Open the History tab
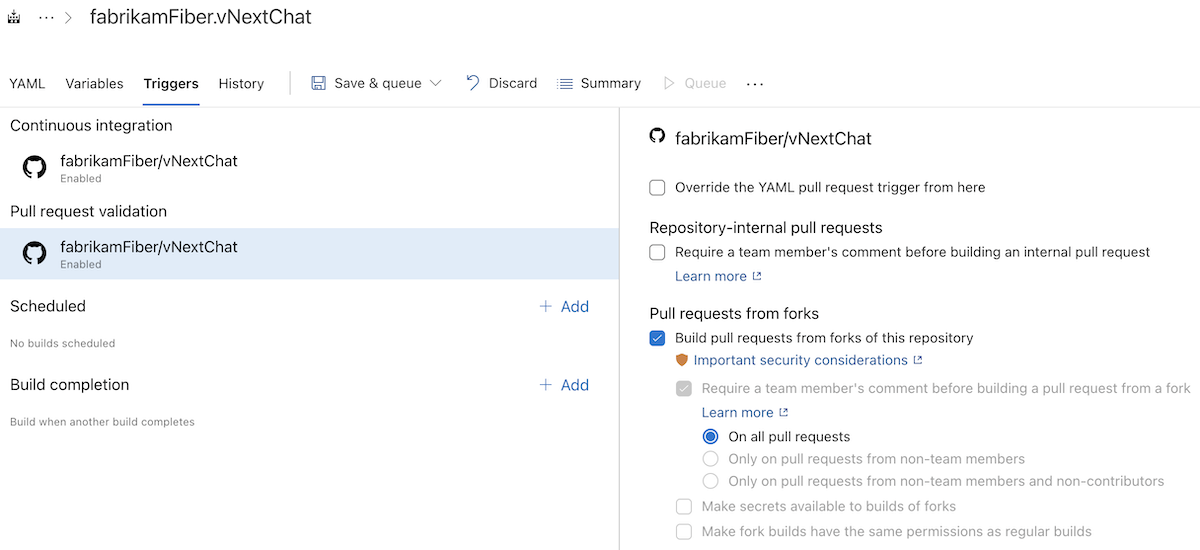This screenshot has width=1200, height=550. click(x=241, y=83)
